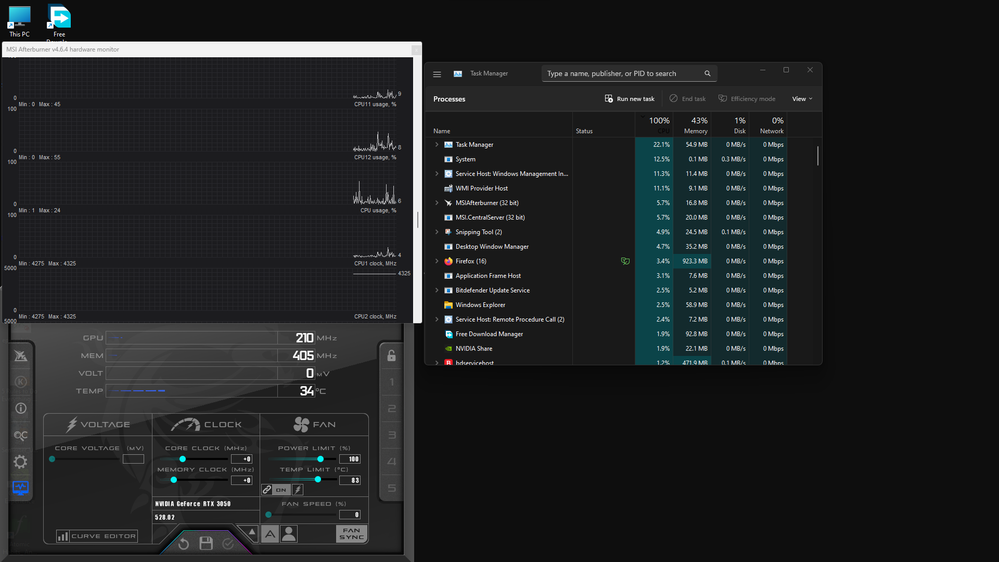Click the Voltage section lightning bolt icon

[x=72, y=424]
